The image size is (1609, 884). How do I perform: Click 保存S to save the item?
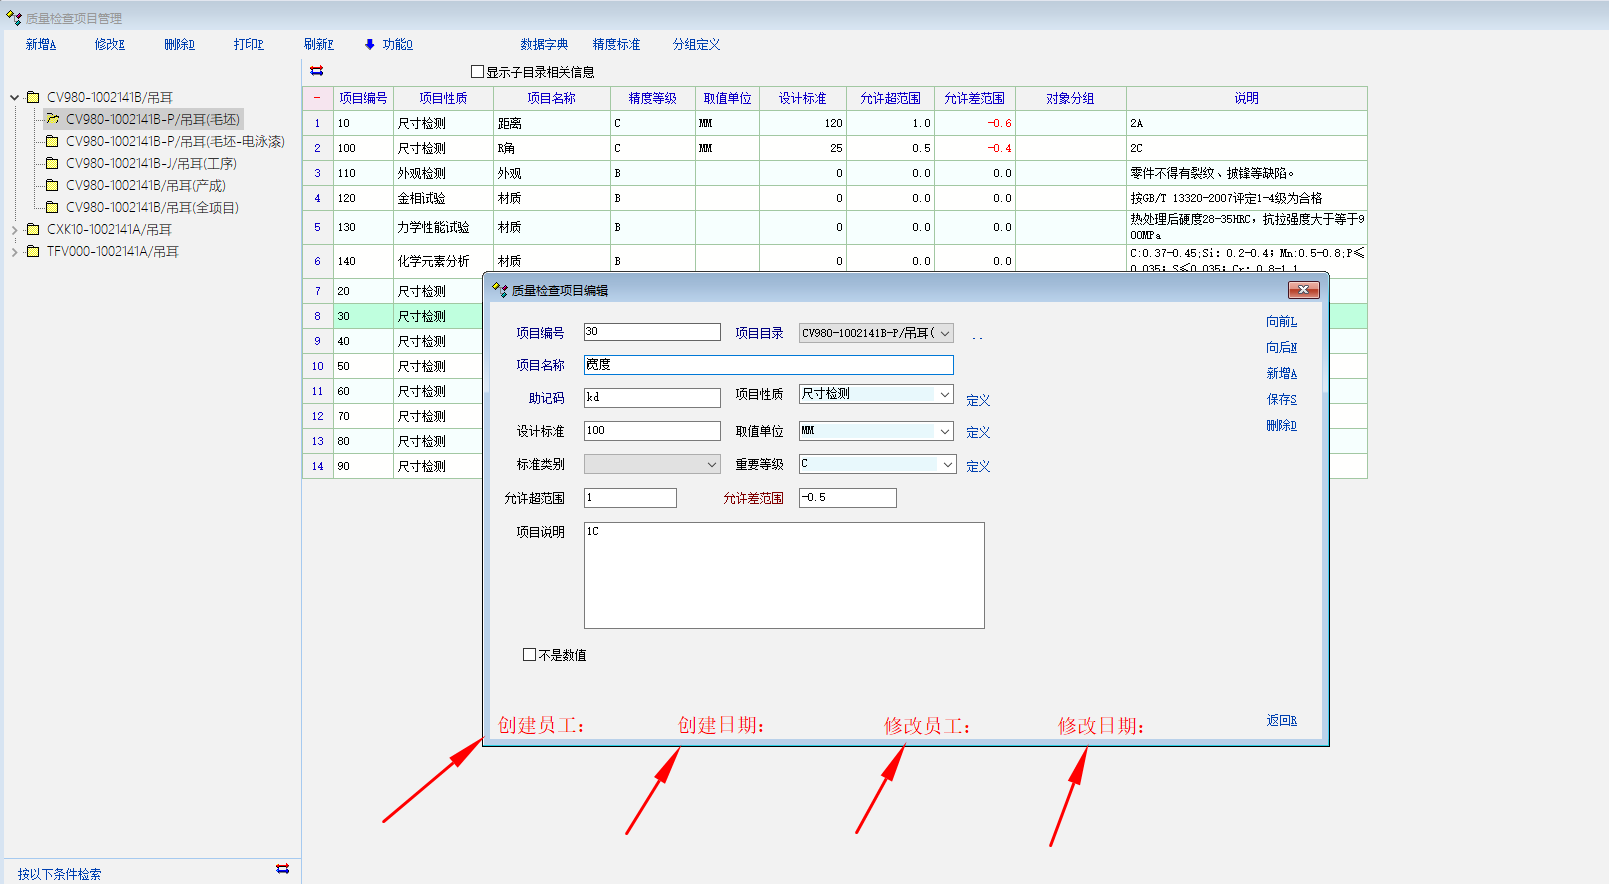pos(1281,399)
